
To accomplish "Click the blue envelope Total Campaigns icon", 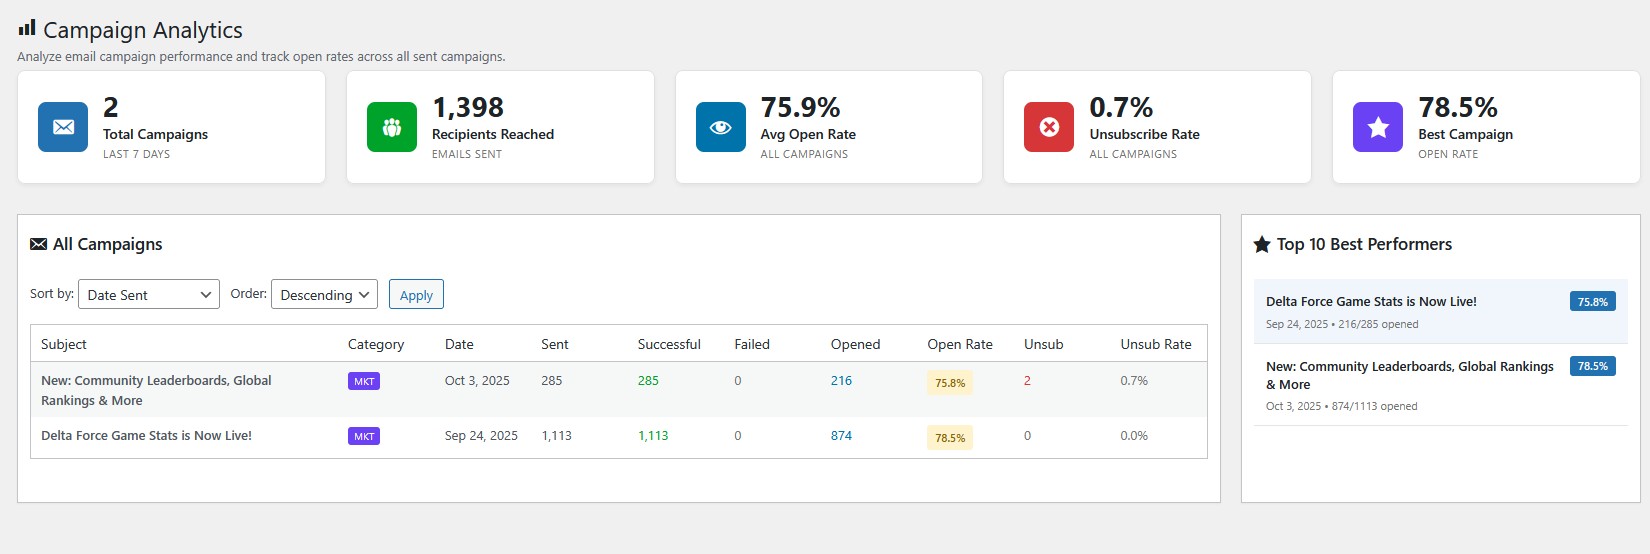I will tap(63, 127).
